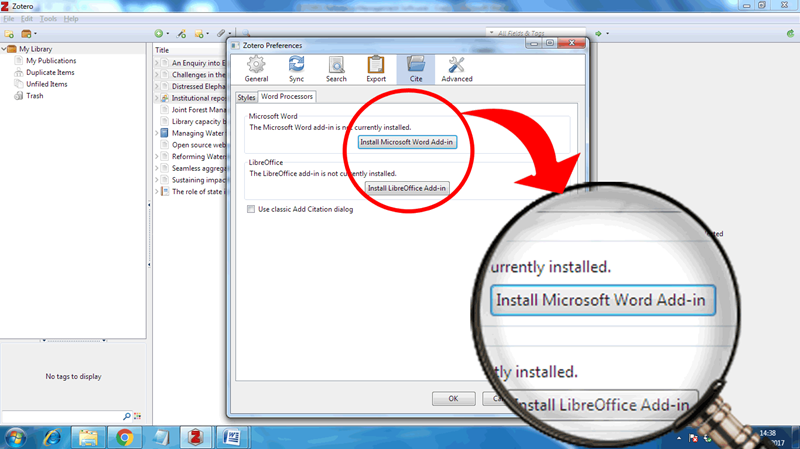800x449 pixels.
Task: Click New Library icon in Zotero toolbar
Action: click(x=28, y=34)
